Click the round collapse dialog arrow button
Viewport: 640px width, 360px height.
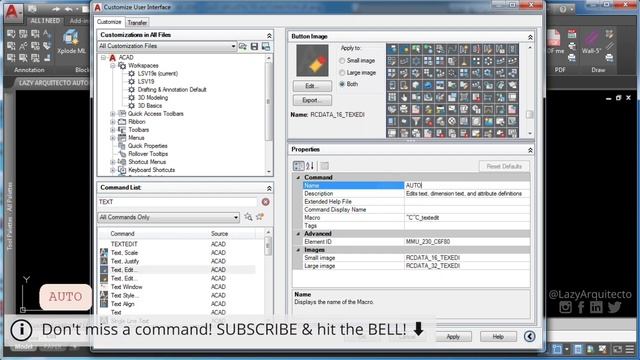(x=530, y=336)
